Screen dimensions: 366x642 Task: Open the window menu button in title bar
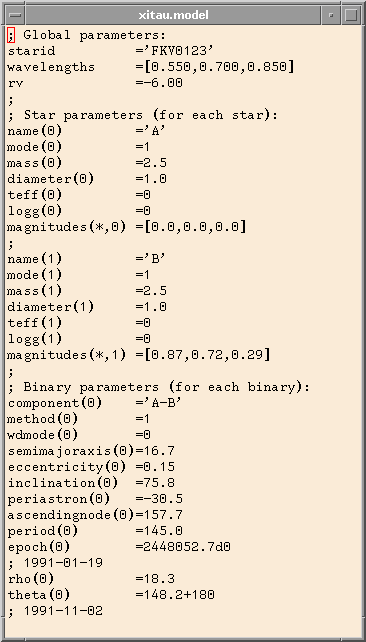click(16, 15)
